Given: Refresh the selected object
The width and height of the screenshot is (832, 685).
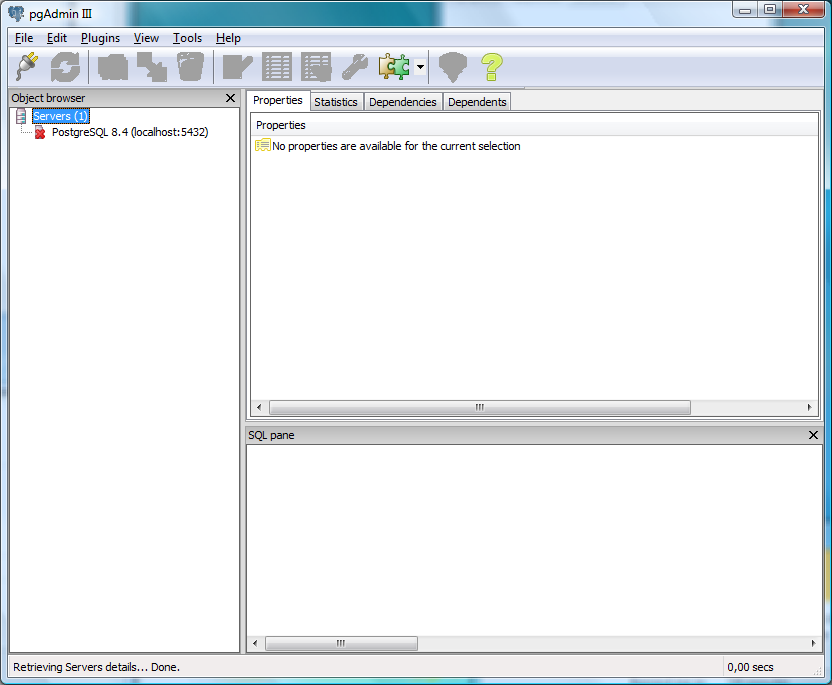Looking at the screenshot, I should click(65, 67).
